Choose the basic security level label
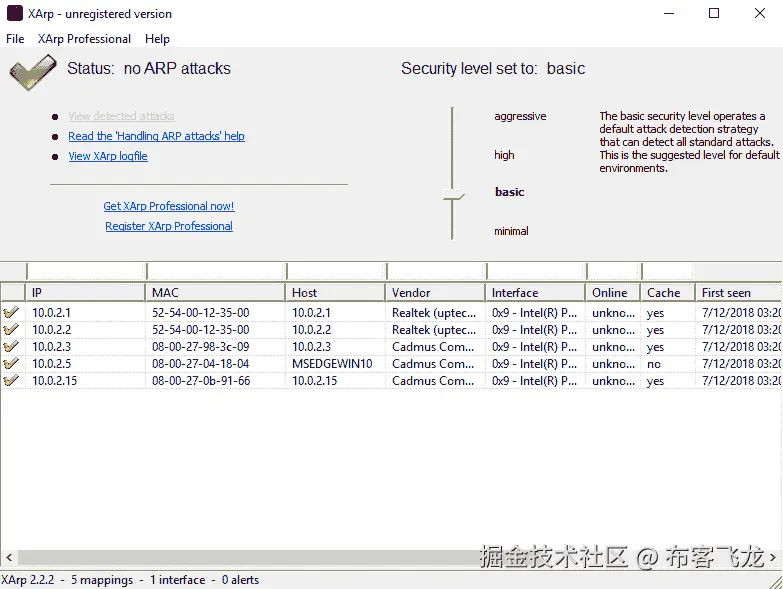 pyautogui.click(x=510, y=192)
